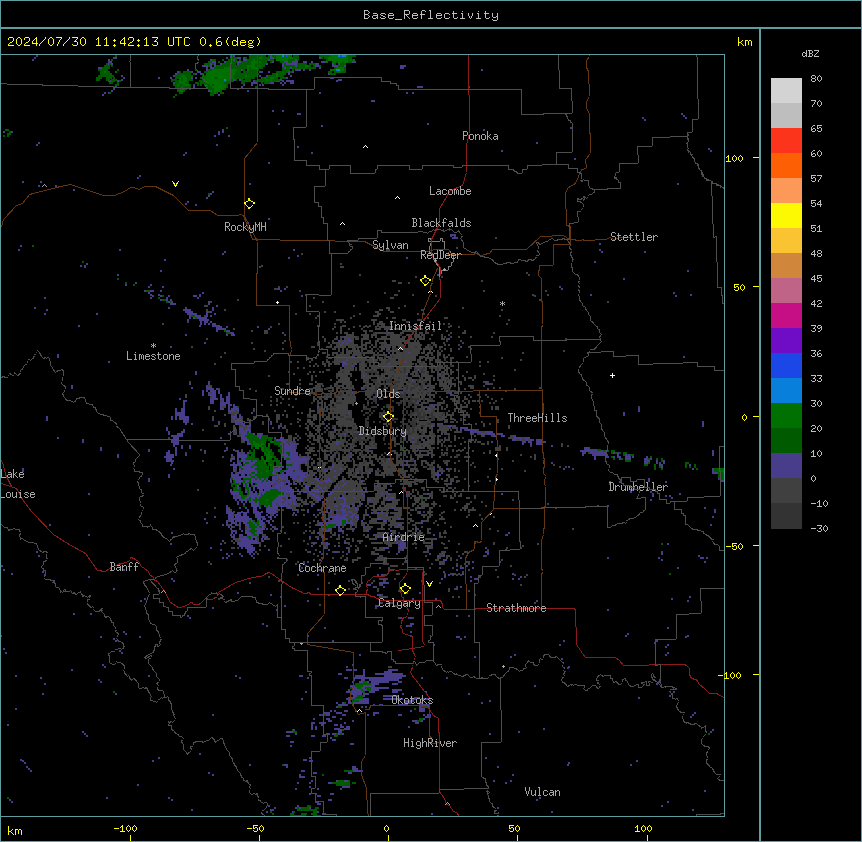The width and height of the screenshot is (862, 842).
Task: Click the Lake Louise label
Action: click(18, 484)
